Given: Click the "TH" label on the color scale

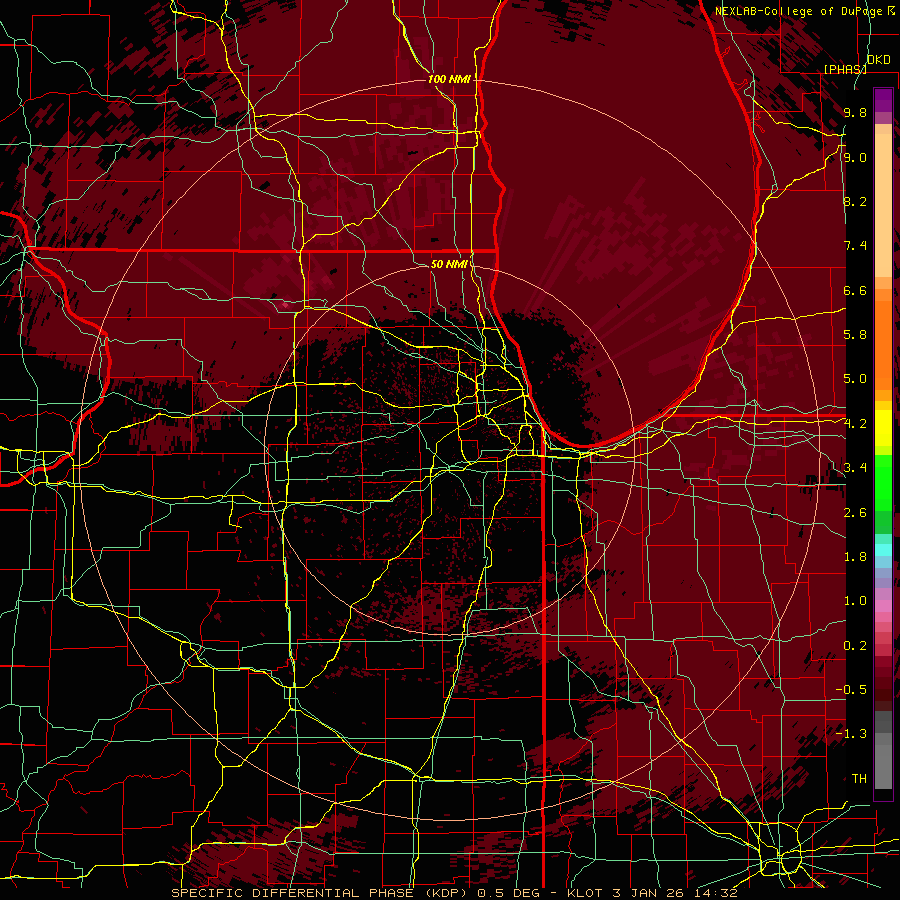Looking at the screenshot, I should pyautogui.click(x=859, y=779).
